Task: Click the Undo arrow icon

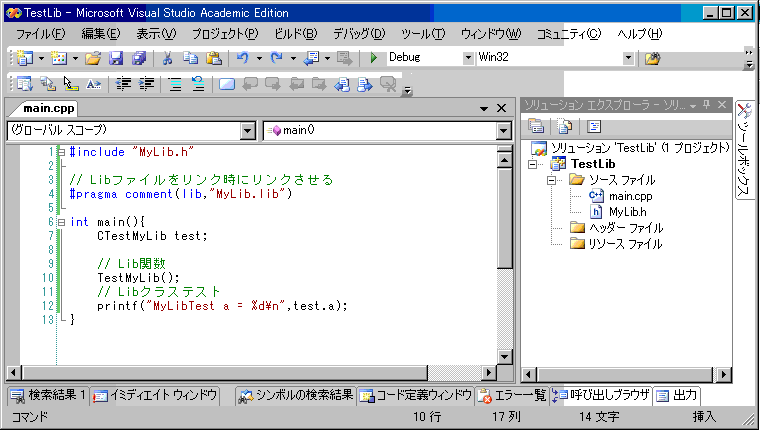Action: click(x=242, y=58)
